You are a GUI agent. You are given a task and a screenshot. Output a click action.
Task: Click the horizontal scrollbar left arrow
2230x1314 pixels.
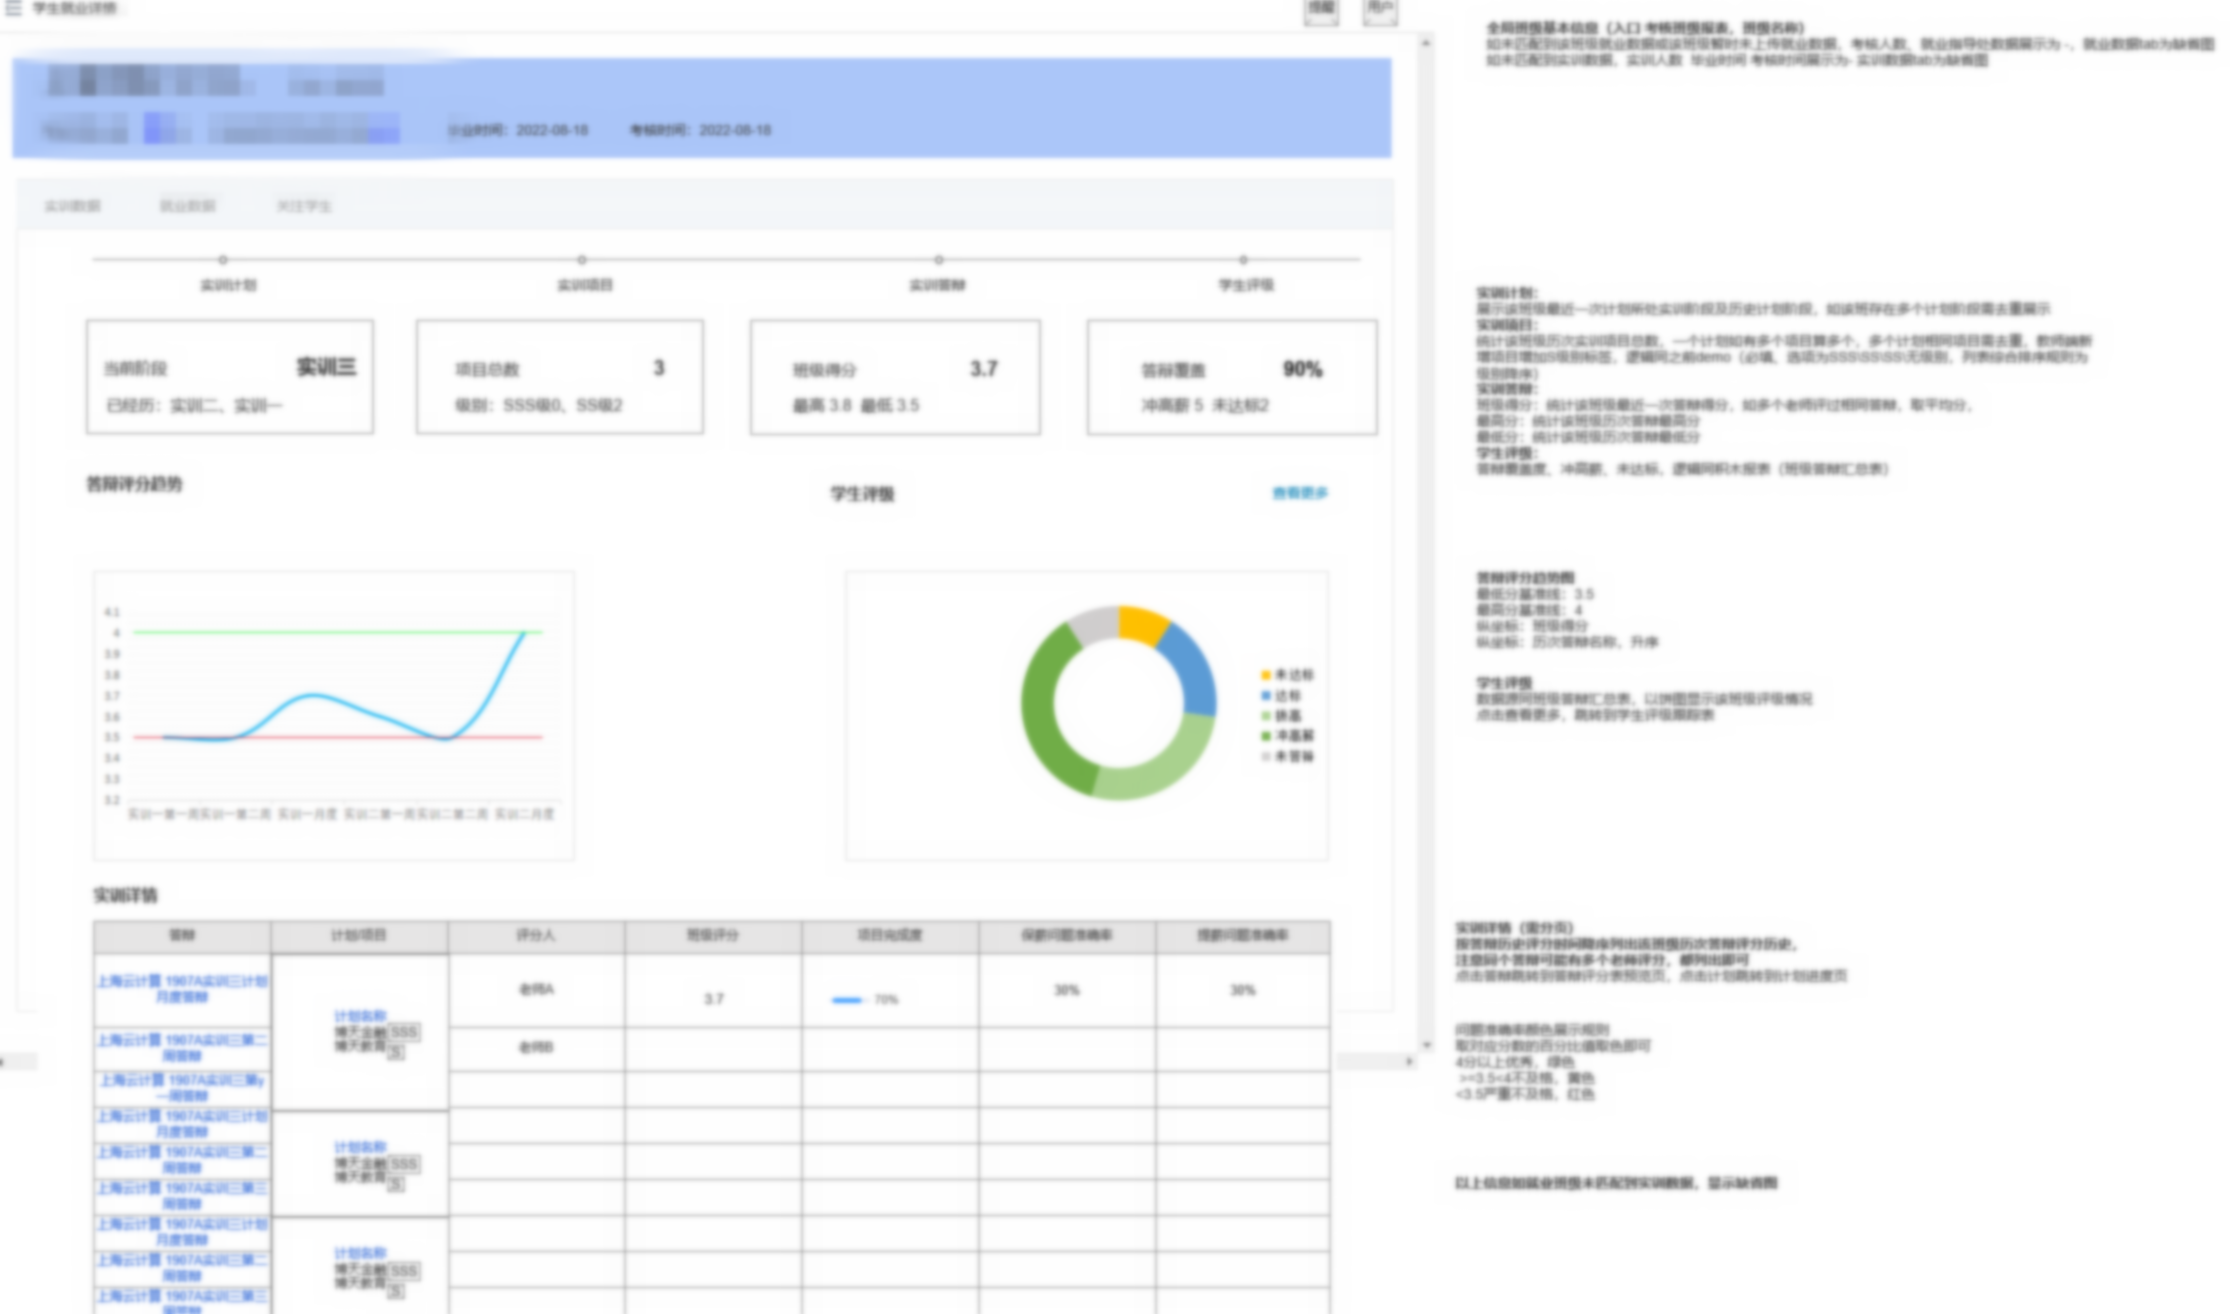pyautogui.click(x=3, y=1061)
